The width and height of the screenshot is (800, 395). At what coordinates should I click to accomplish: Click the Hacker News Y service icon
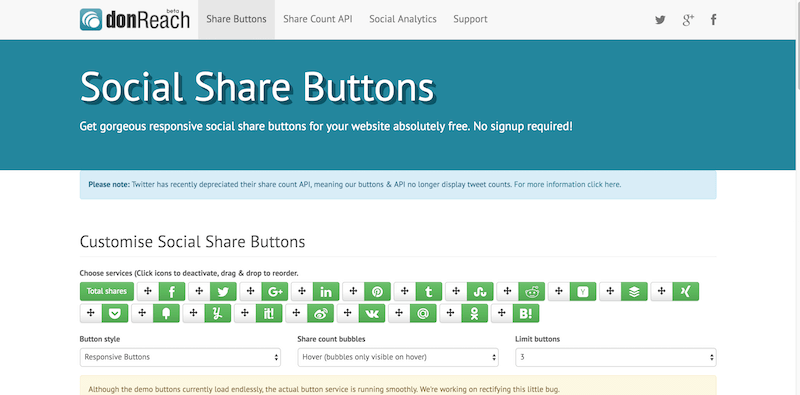click(583, 291)
